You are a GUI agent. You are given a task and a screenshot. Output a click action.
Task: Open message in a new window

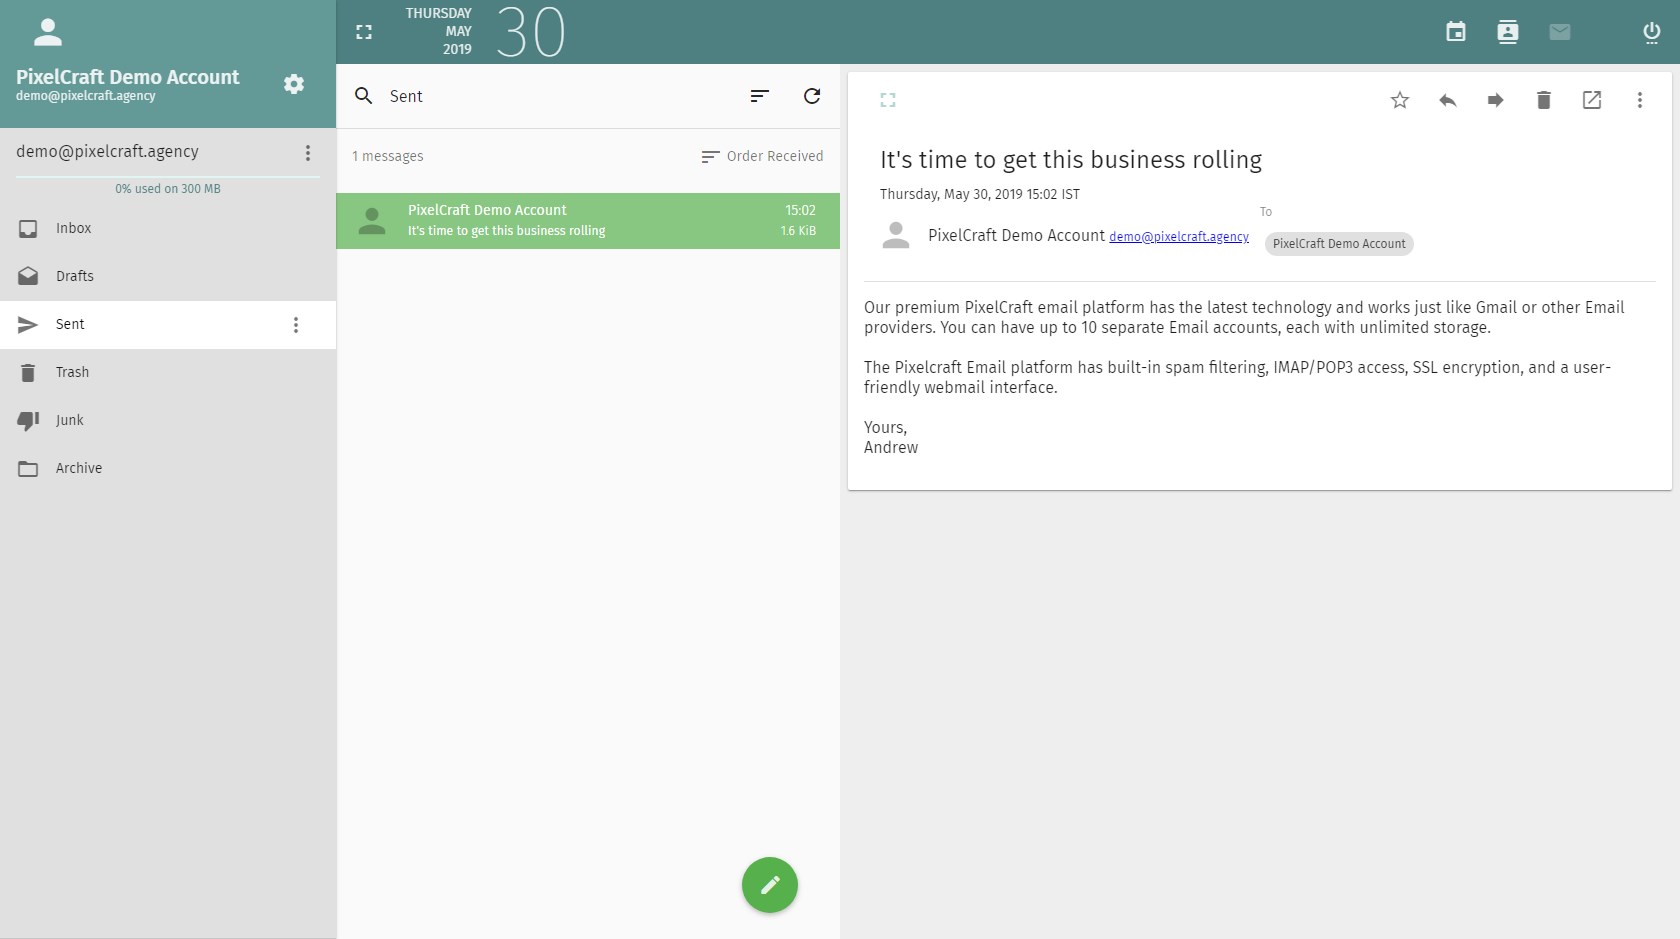[x=1592, y=100]
